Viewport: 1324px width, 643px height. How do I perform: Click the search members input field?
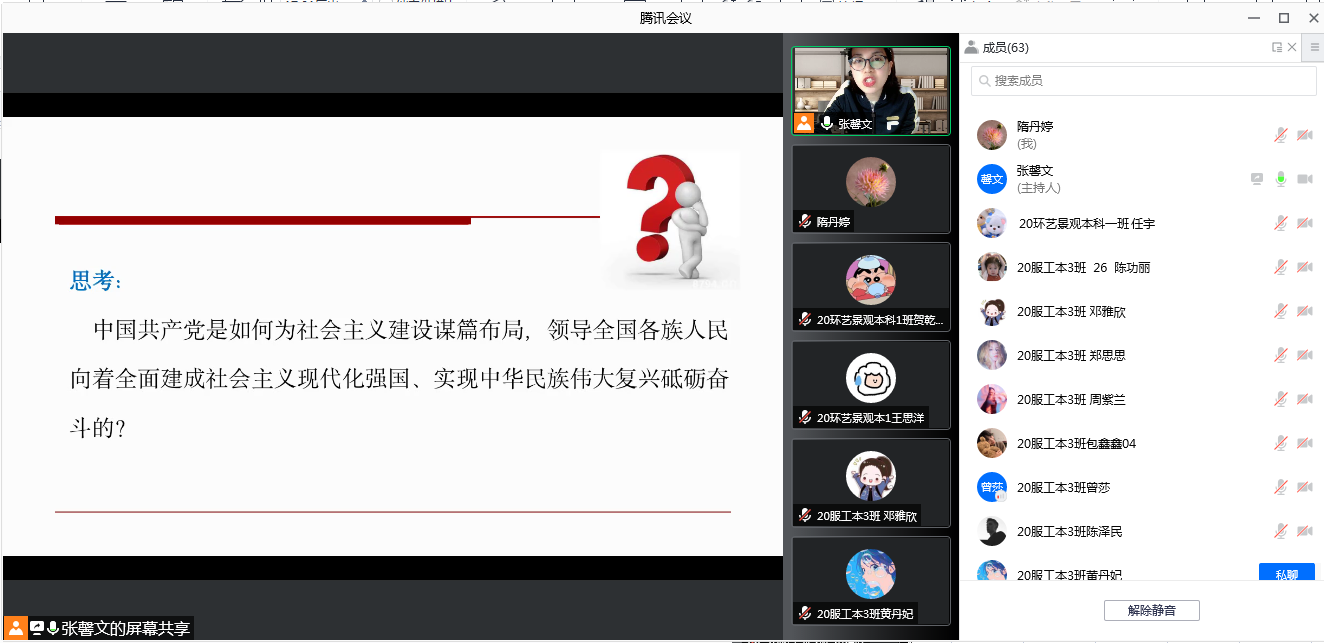point(1143,81)
